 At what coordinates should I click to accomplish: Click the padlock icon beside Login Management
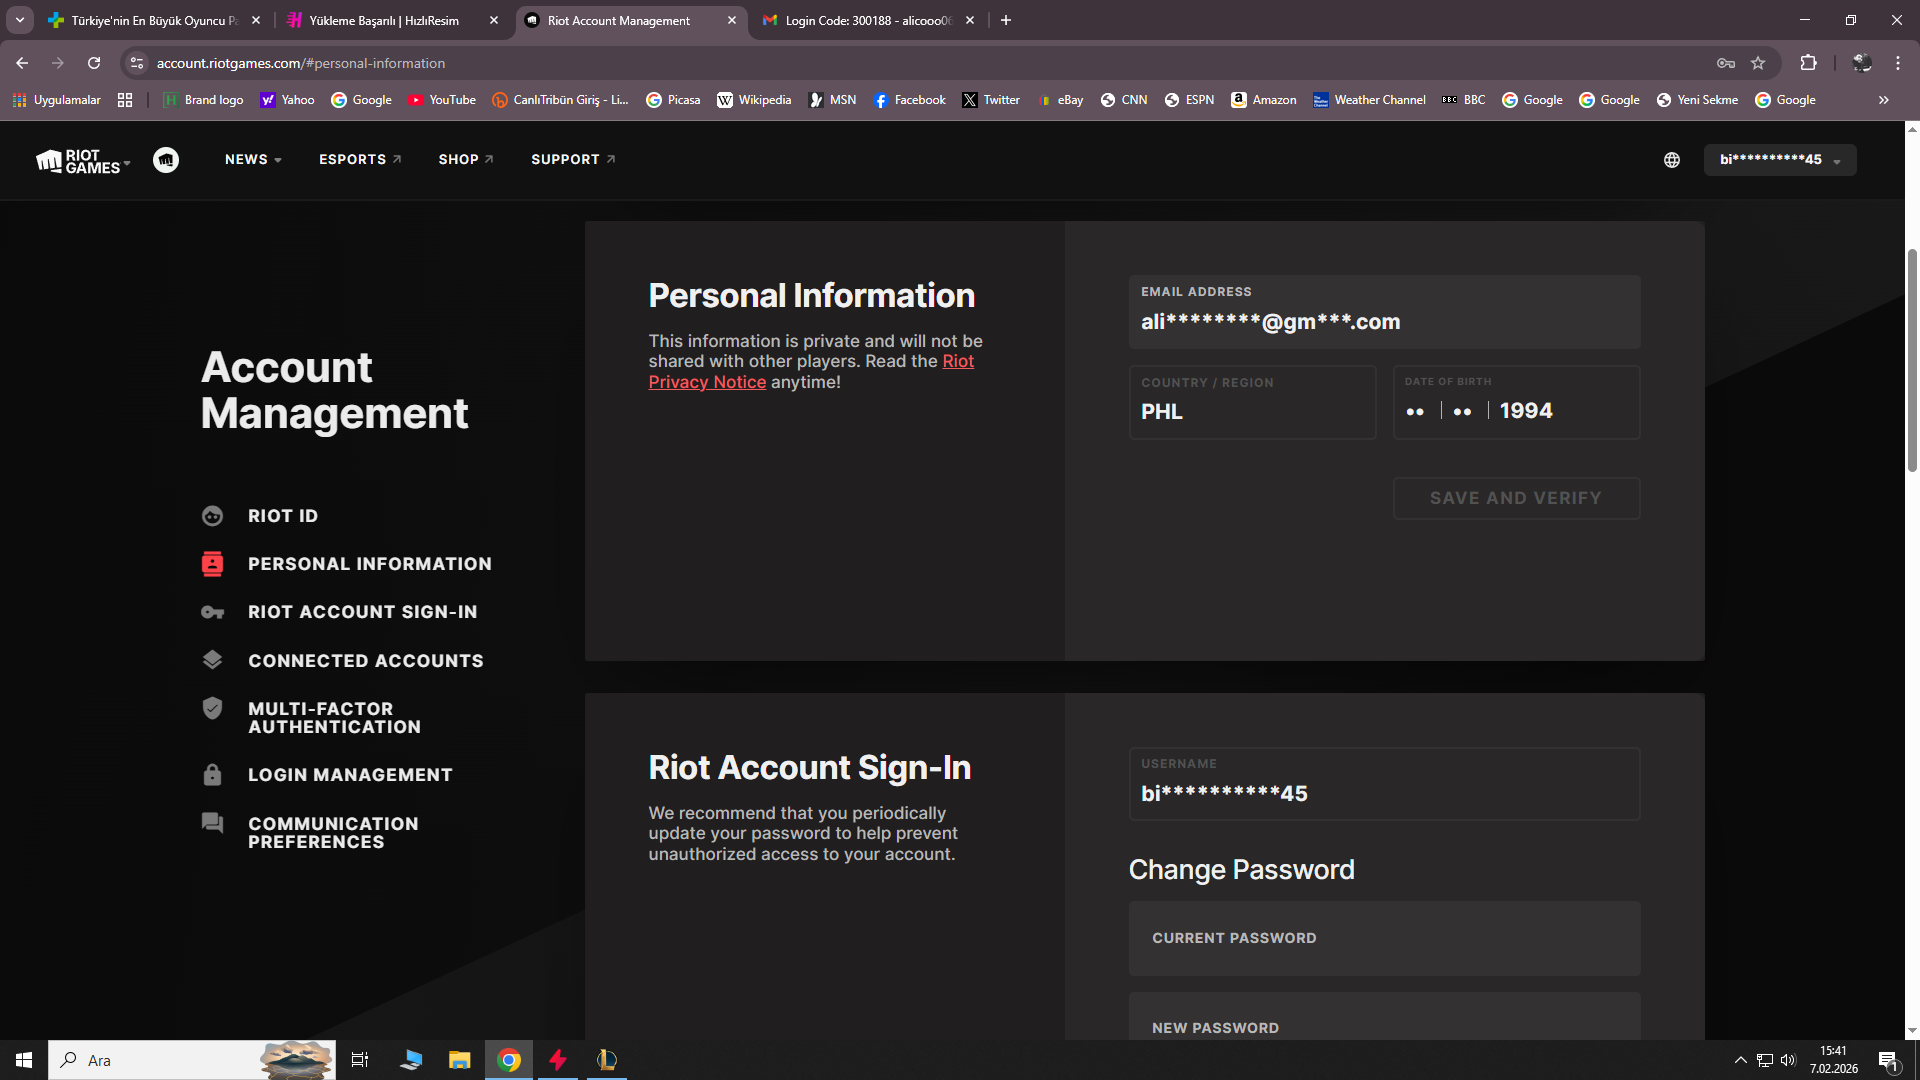212,775
